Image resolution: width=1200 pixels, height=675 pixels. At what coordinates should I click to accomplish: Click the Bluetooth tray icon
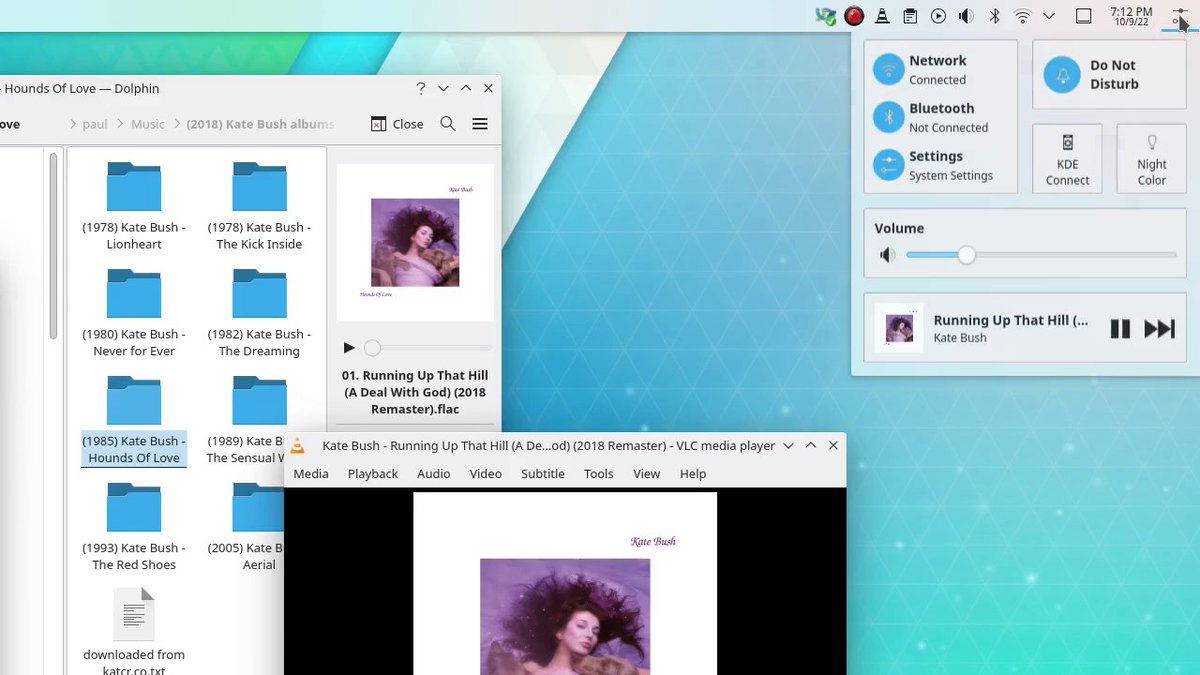point(994,16)
